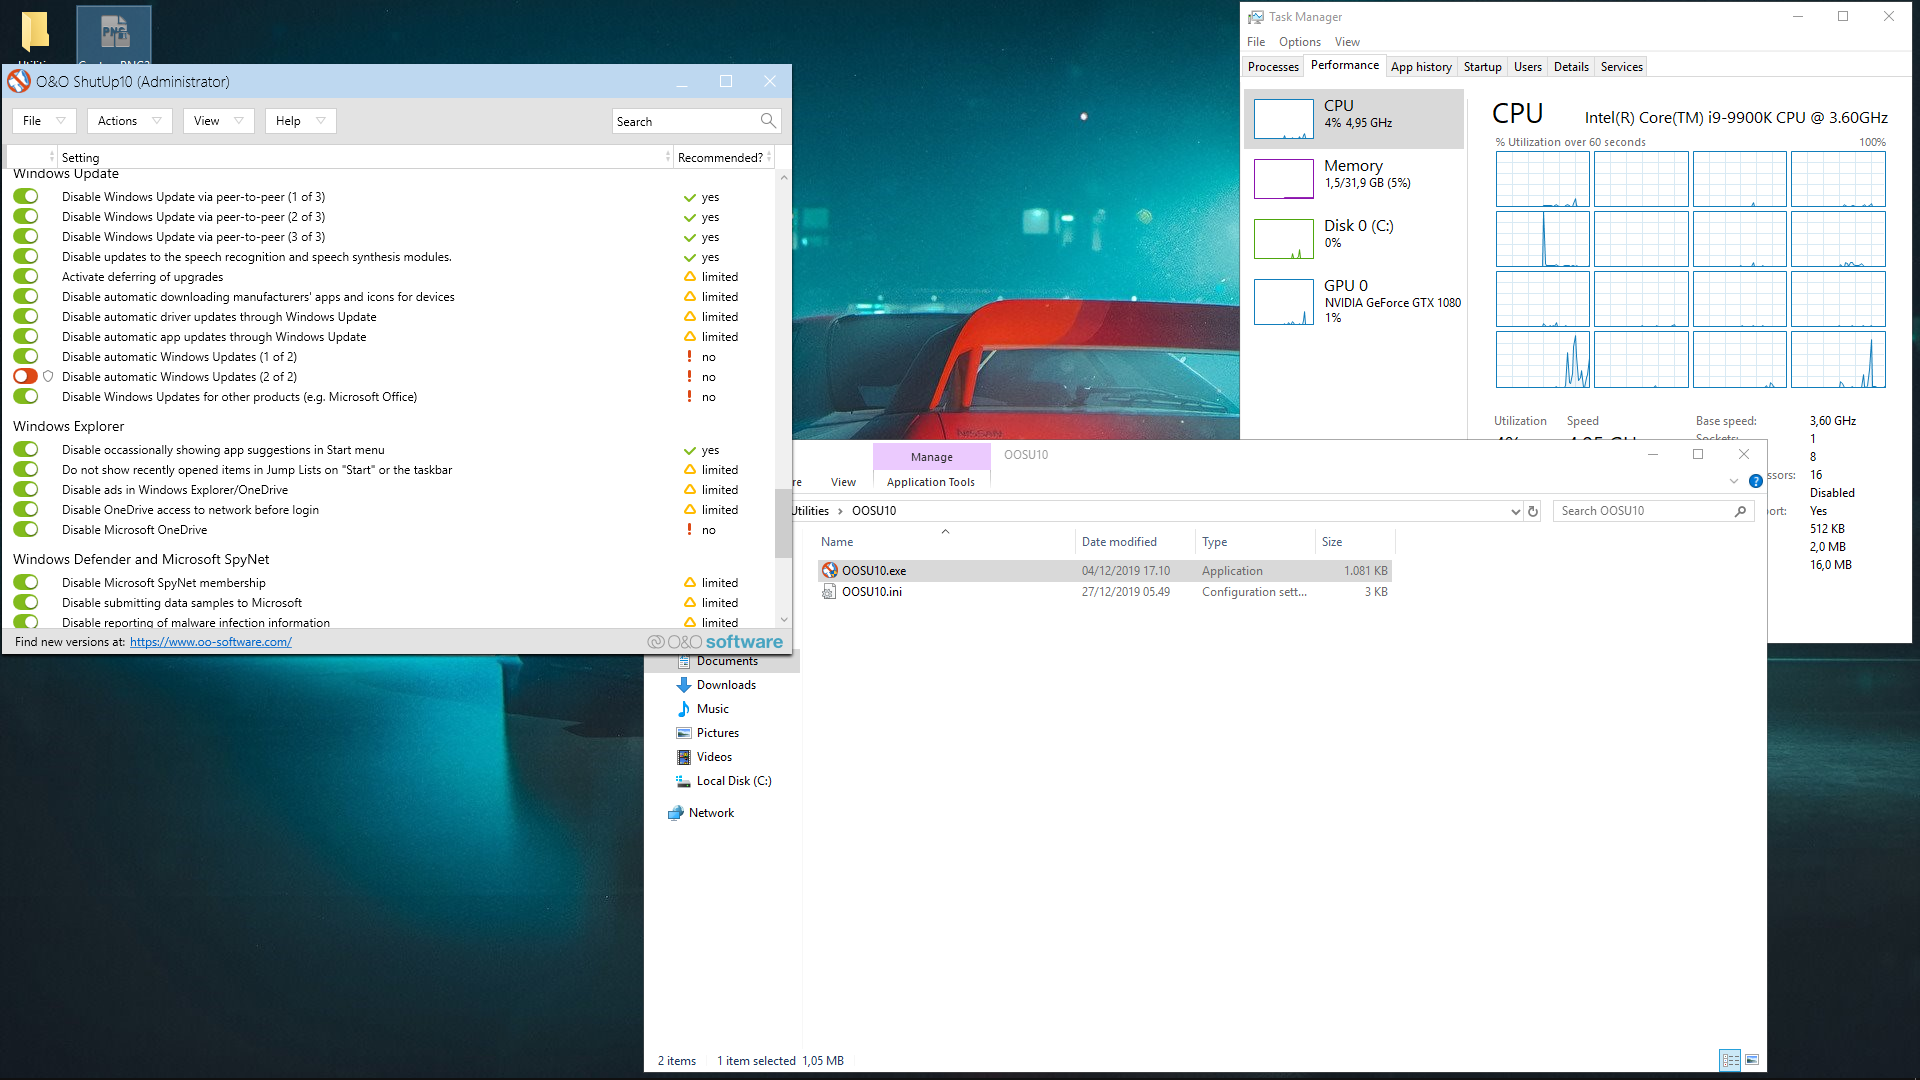Viewport: 1920px width, 1080px height.
Task: Switch Explorer to details view icon
Action: [x=1730, y=1060]
